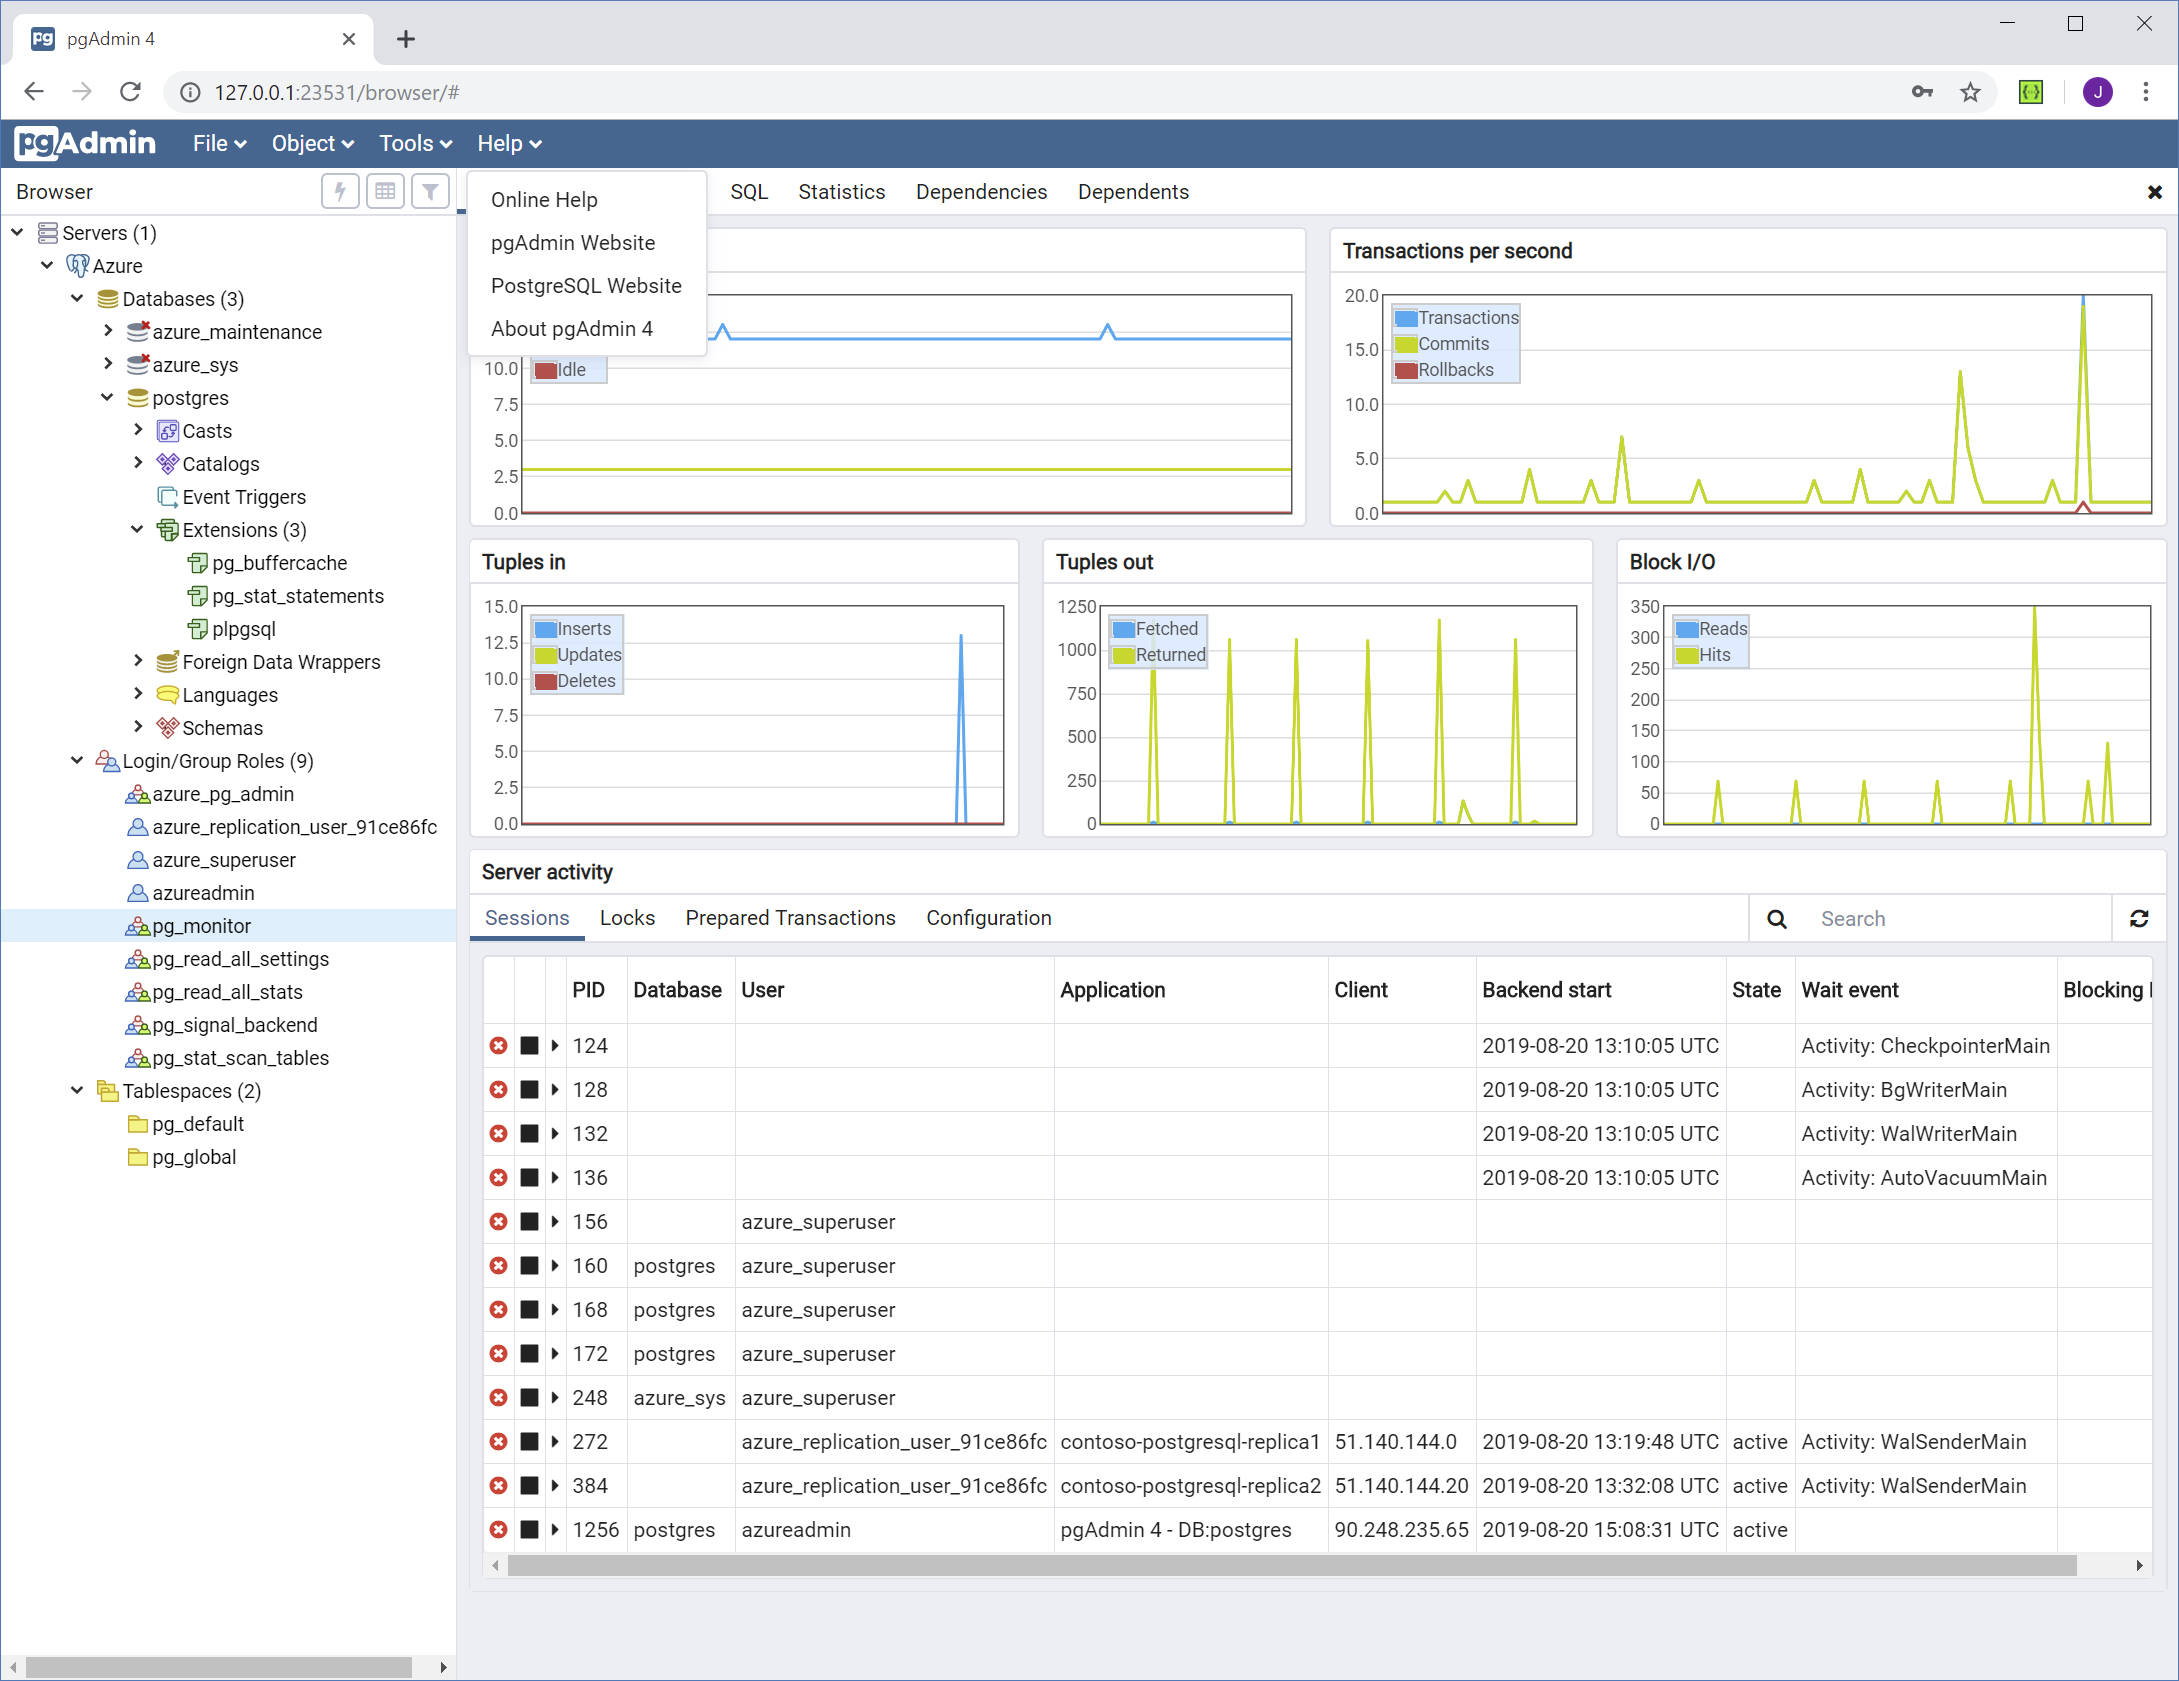
Task: Close the dashboard panel
Action: tap(2155, 192)
